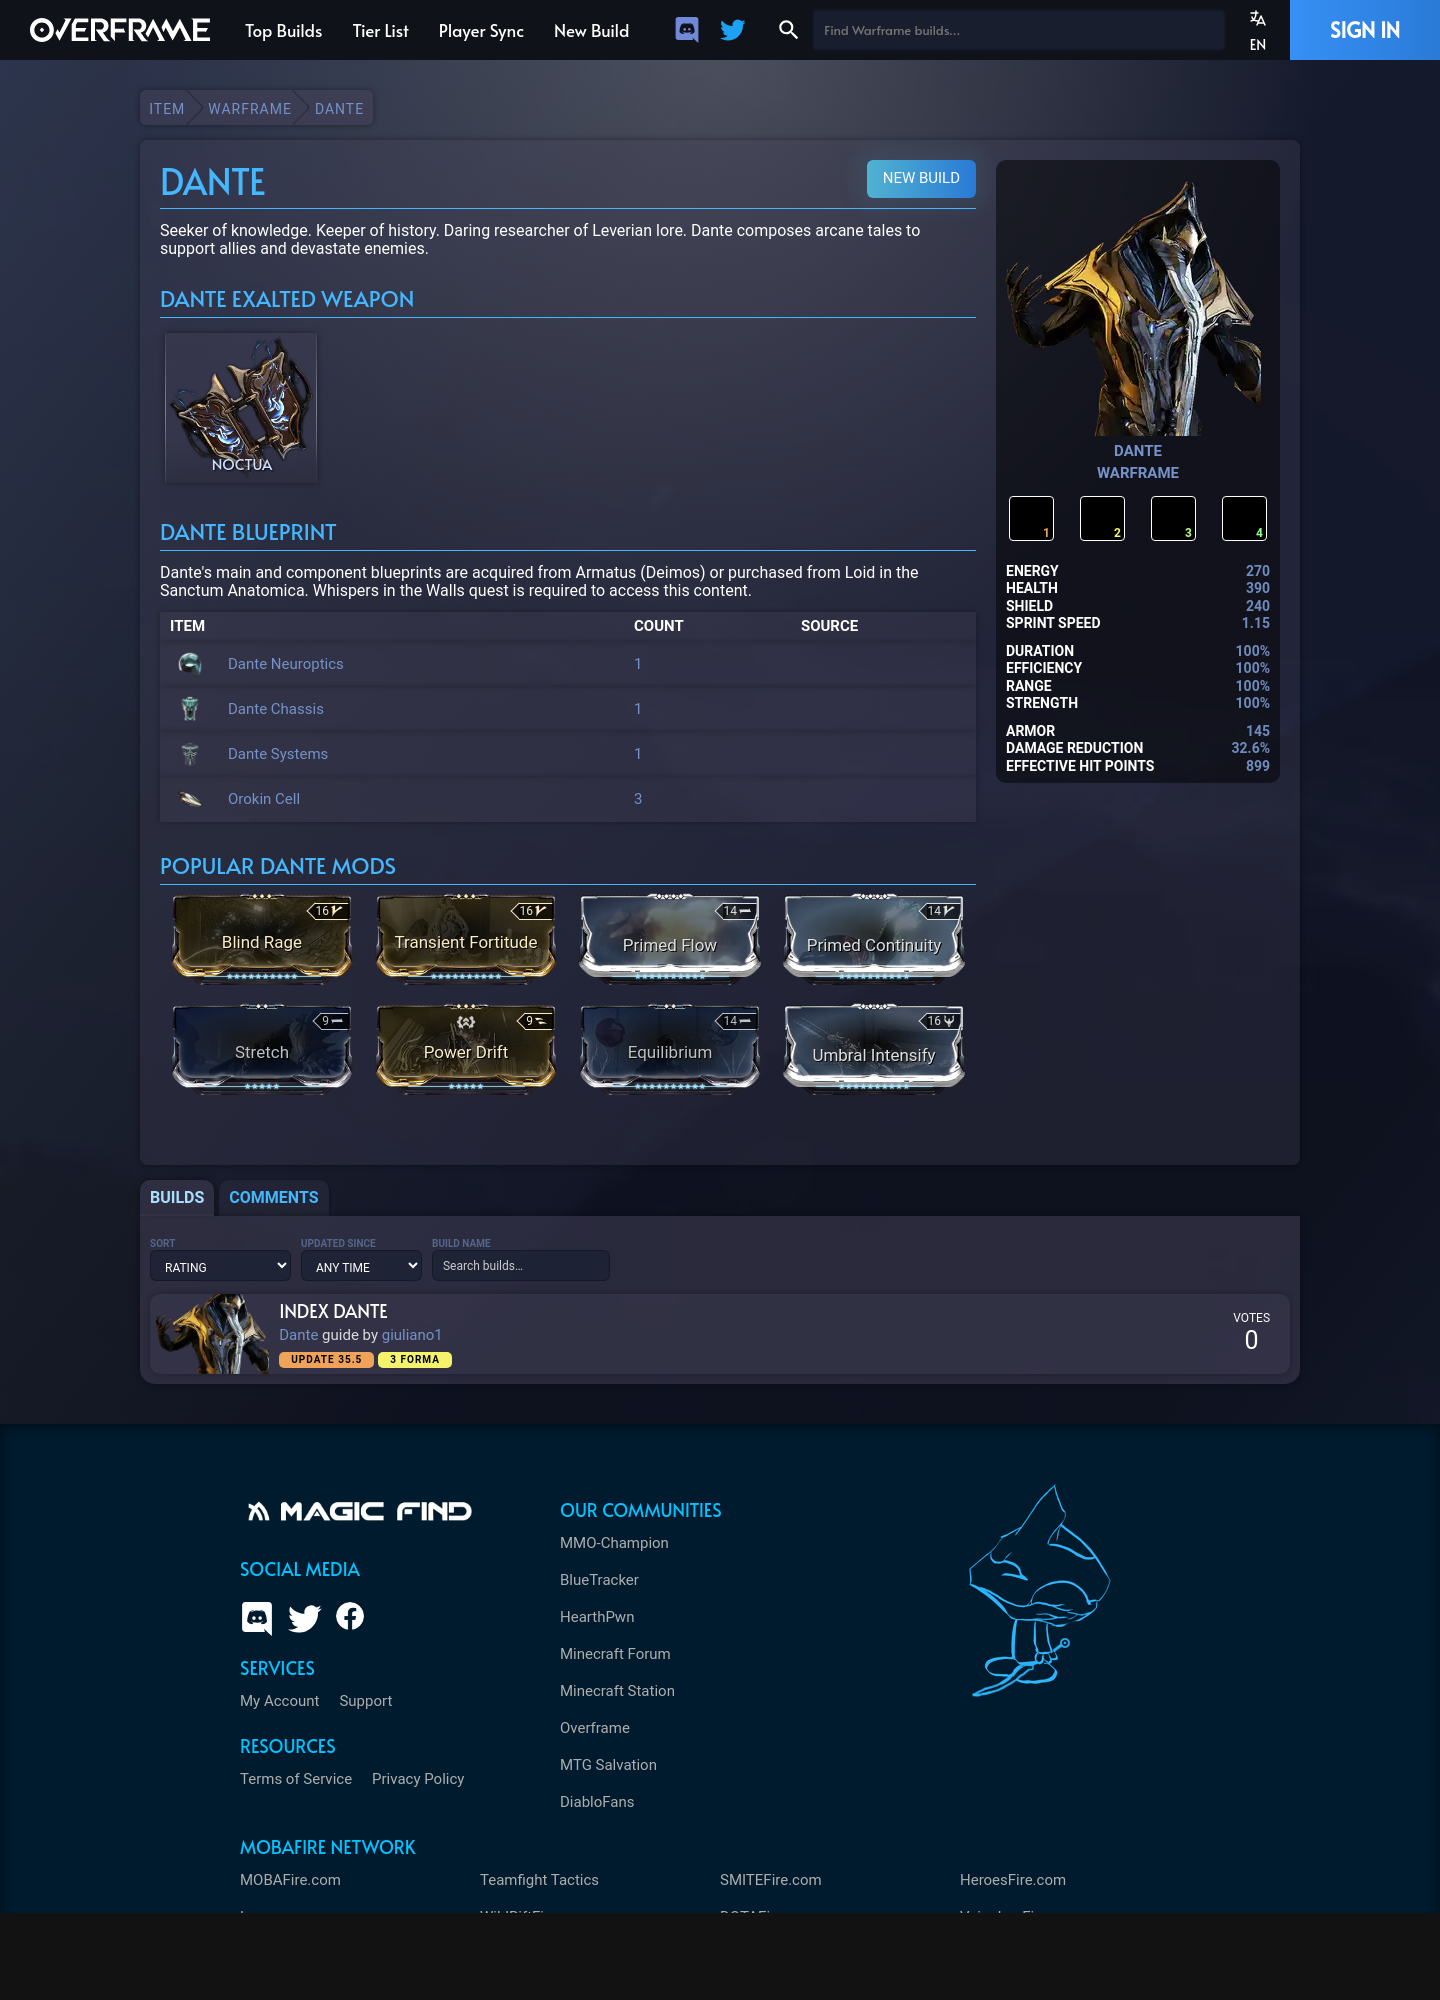
Task: Open the Privacy Policy link
Action: (418, 1779)
